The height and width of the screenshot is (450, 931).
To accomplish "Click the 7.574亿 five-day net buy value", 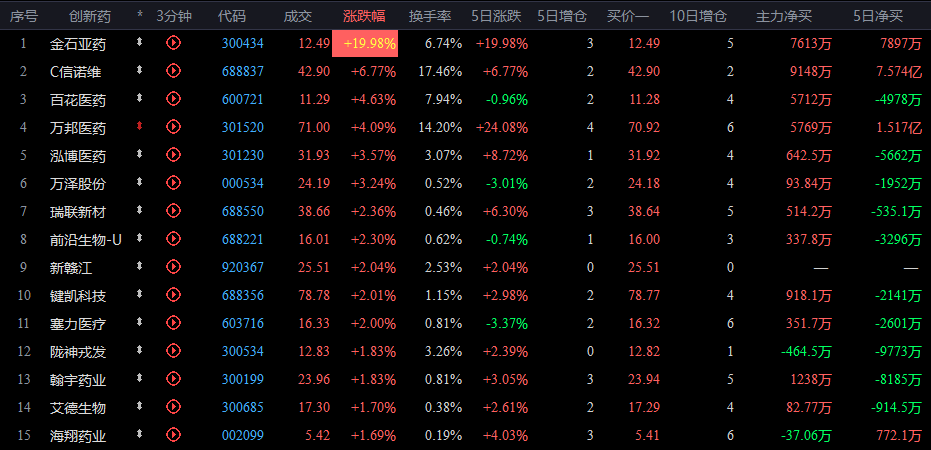I will 899,71.
